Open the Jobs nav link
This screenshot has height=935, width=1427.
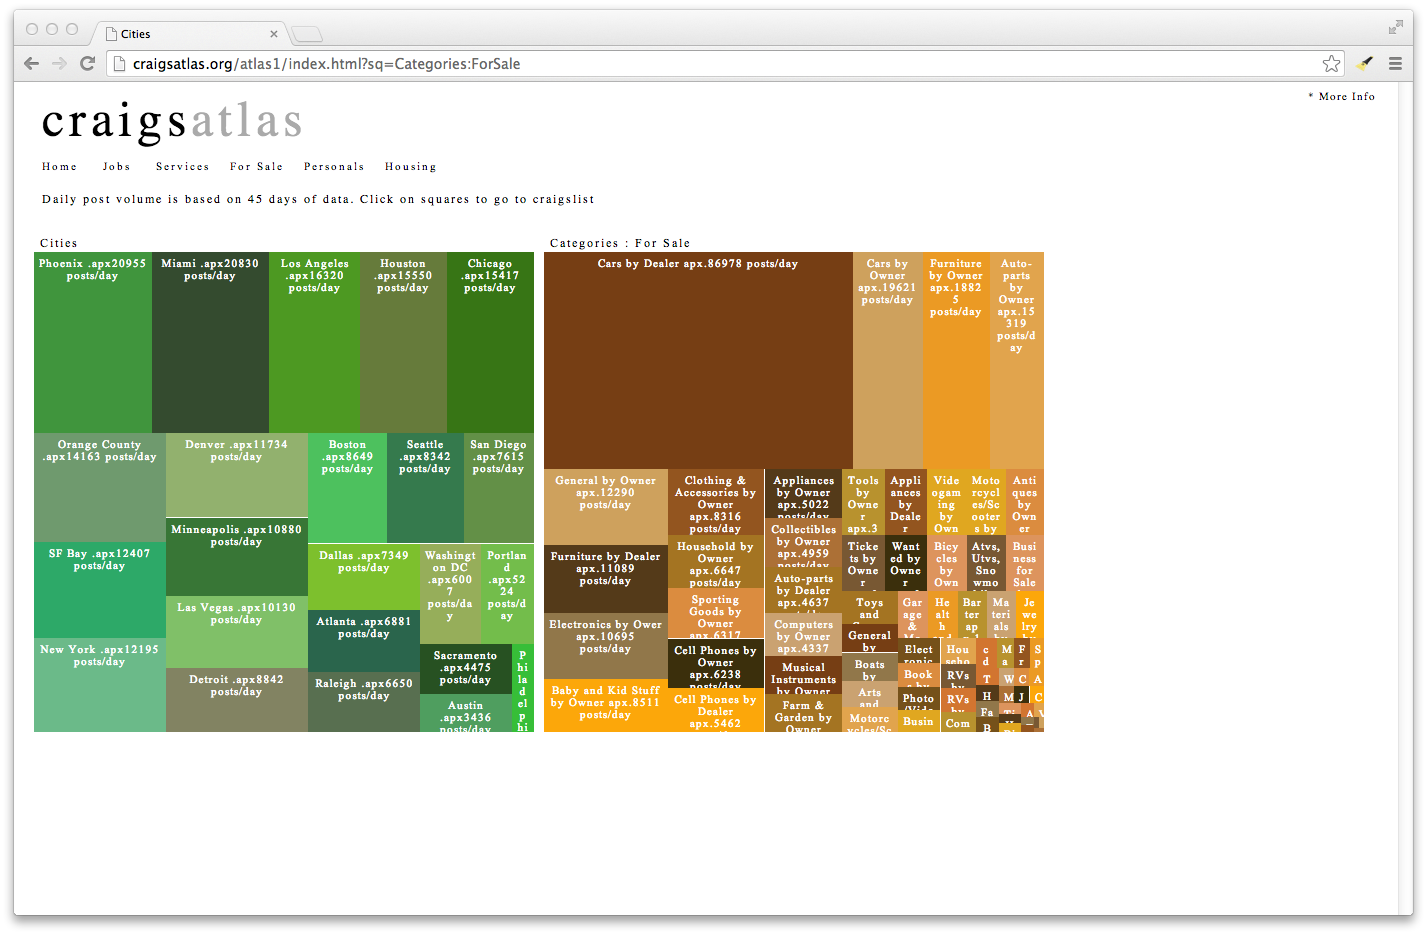[116, 167]
